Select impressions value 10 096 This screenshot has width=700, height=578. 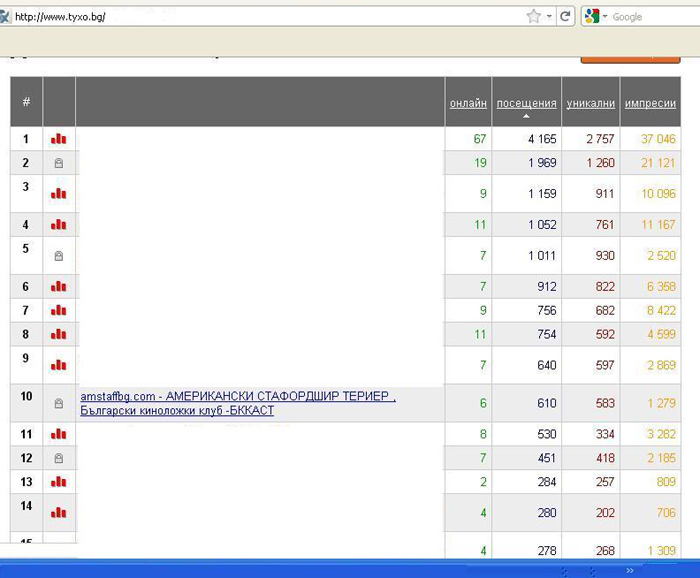[x=658, y=194]
